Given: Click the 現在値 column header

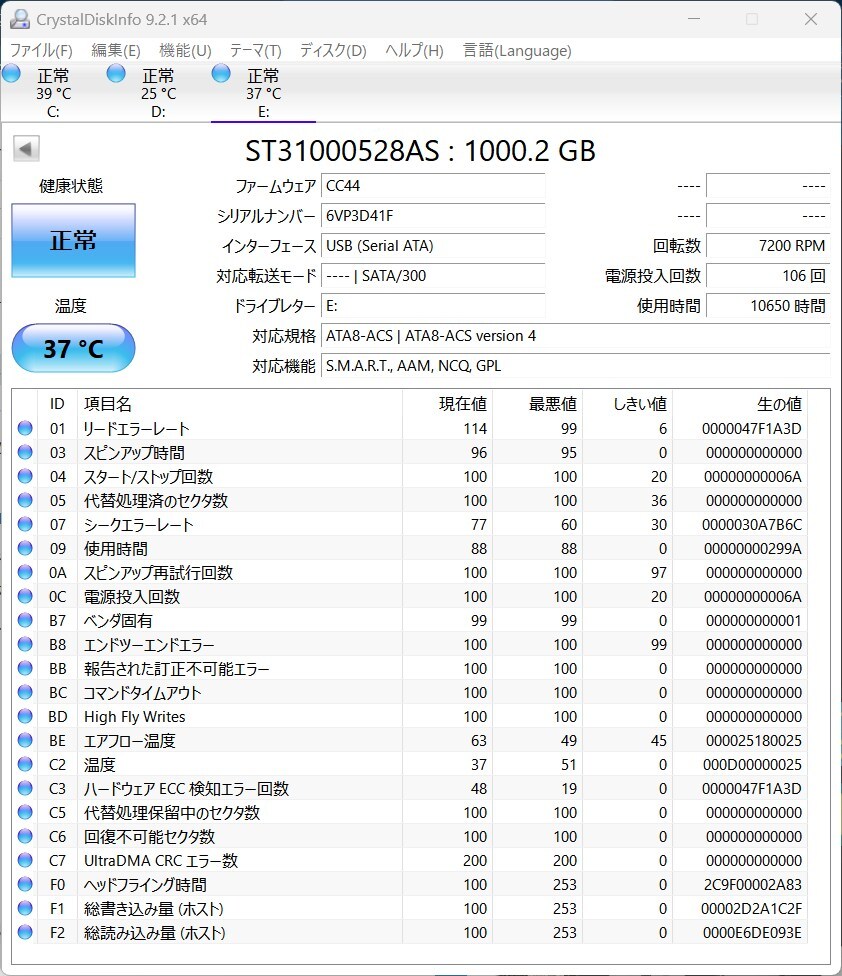Looking at the screenshot, I should (447, 403).
